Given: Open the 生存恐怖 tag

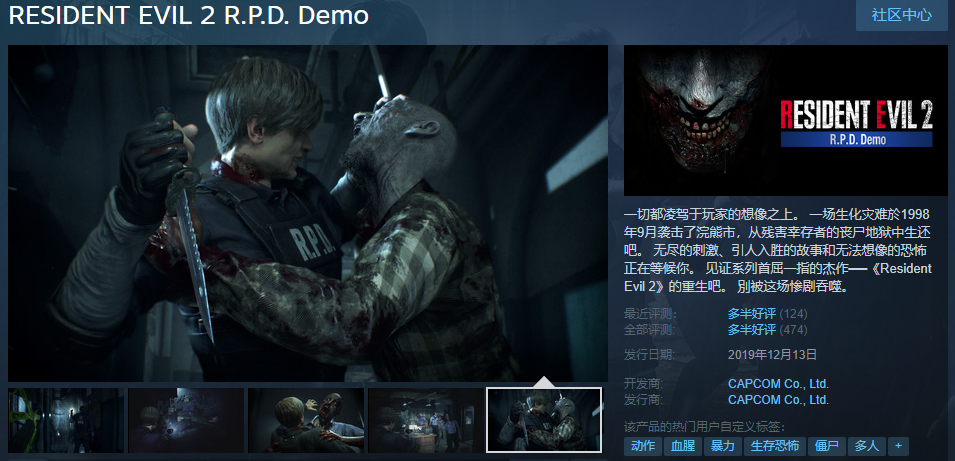Looking at the screenshot, I should point(775,446).
